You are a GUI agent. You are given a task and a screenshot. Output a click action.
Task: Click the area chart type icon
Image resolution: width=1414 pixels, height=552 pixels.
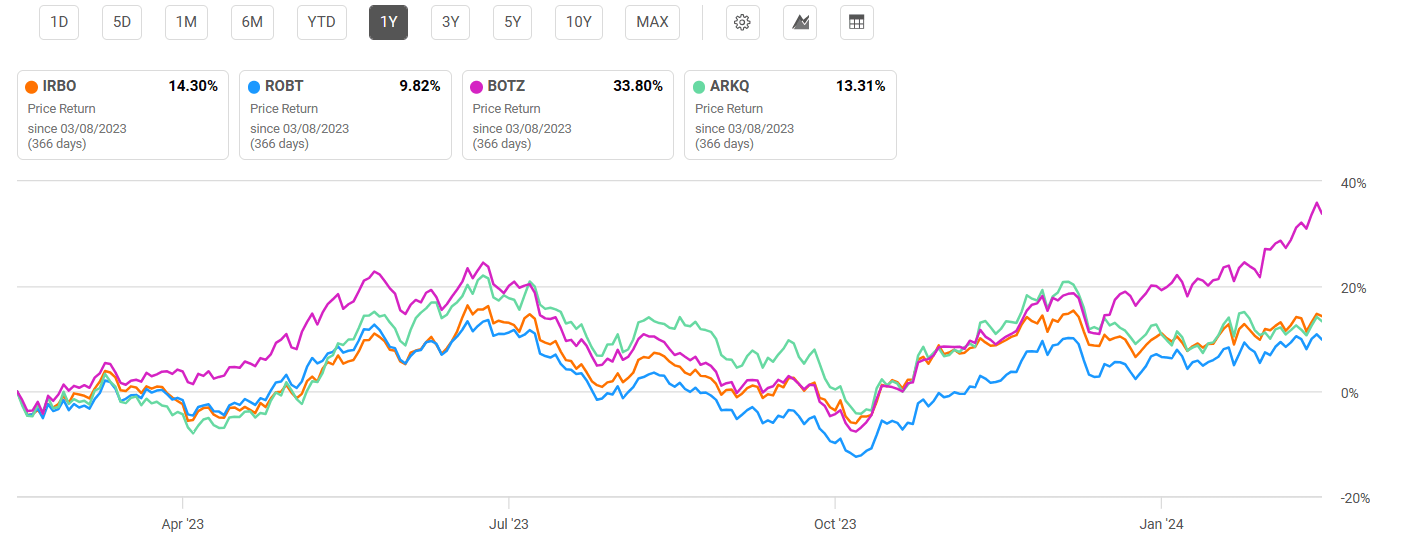(x=800, y=23)
